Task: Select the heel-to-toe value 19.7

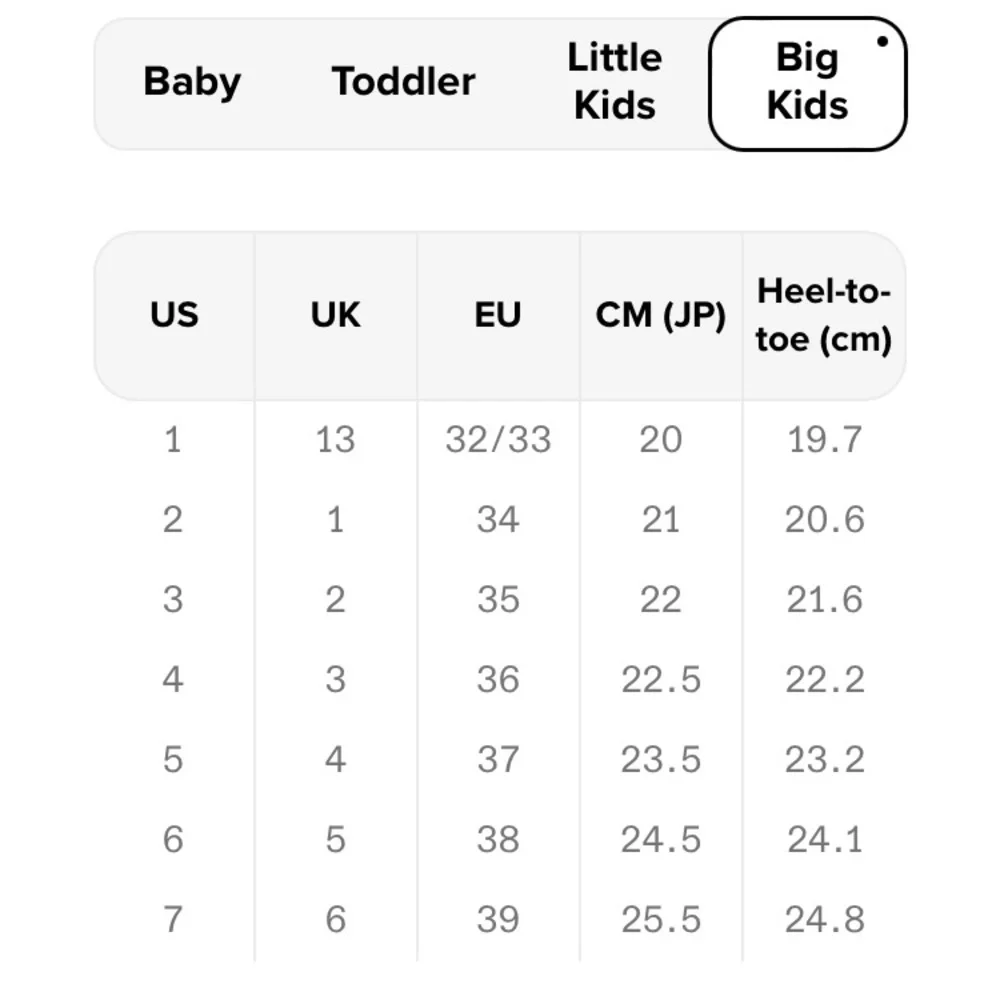Action: pyautogui.click(x=824, y=439)
